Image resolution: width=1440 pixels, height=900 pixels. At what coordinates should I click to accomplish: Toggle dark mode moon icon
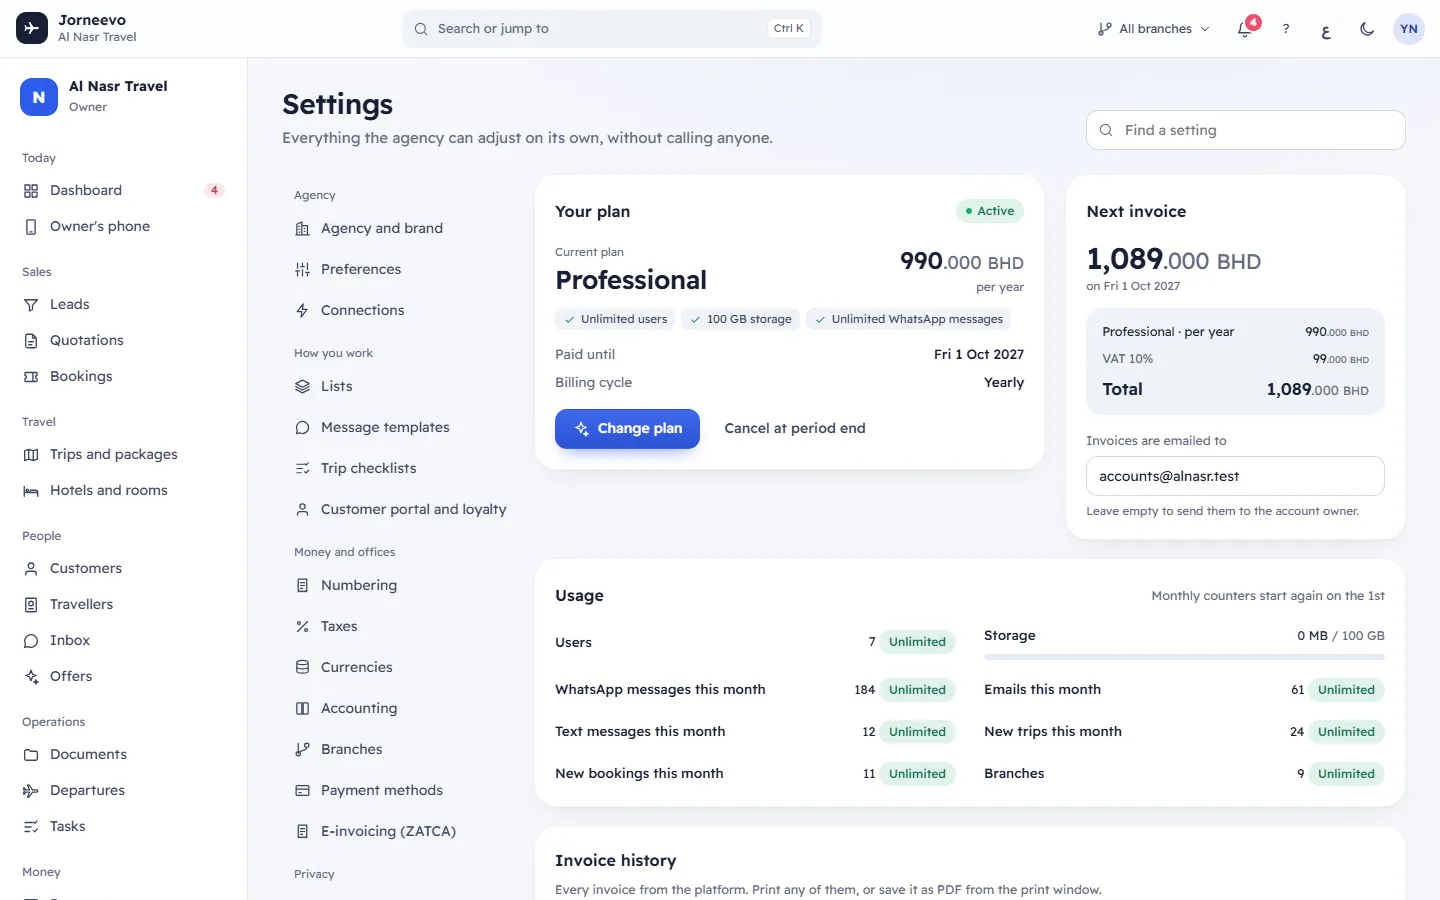(1367, 29)
